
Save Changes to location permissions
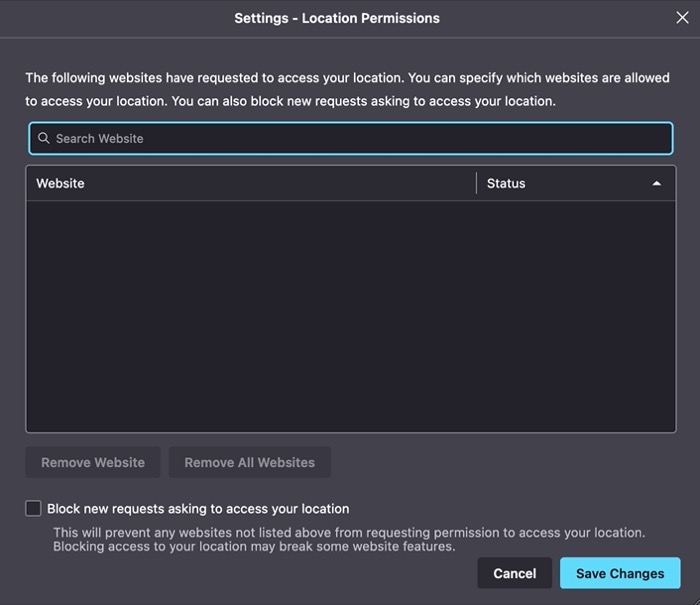pyautogui.click(x=620, y=573)
